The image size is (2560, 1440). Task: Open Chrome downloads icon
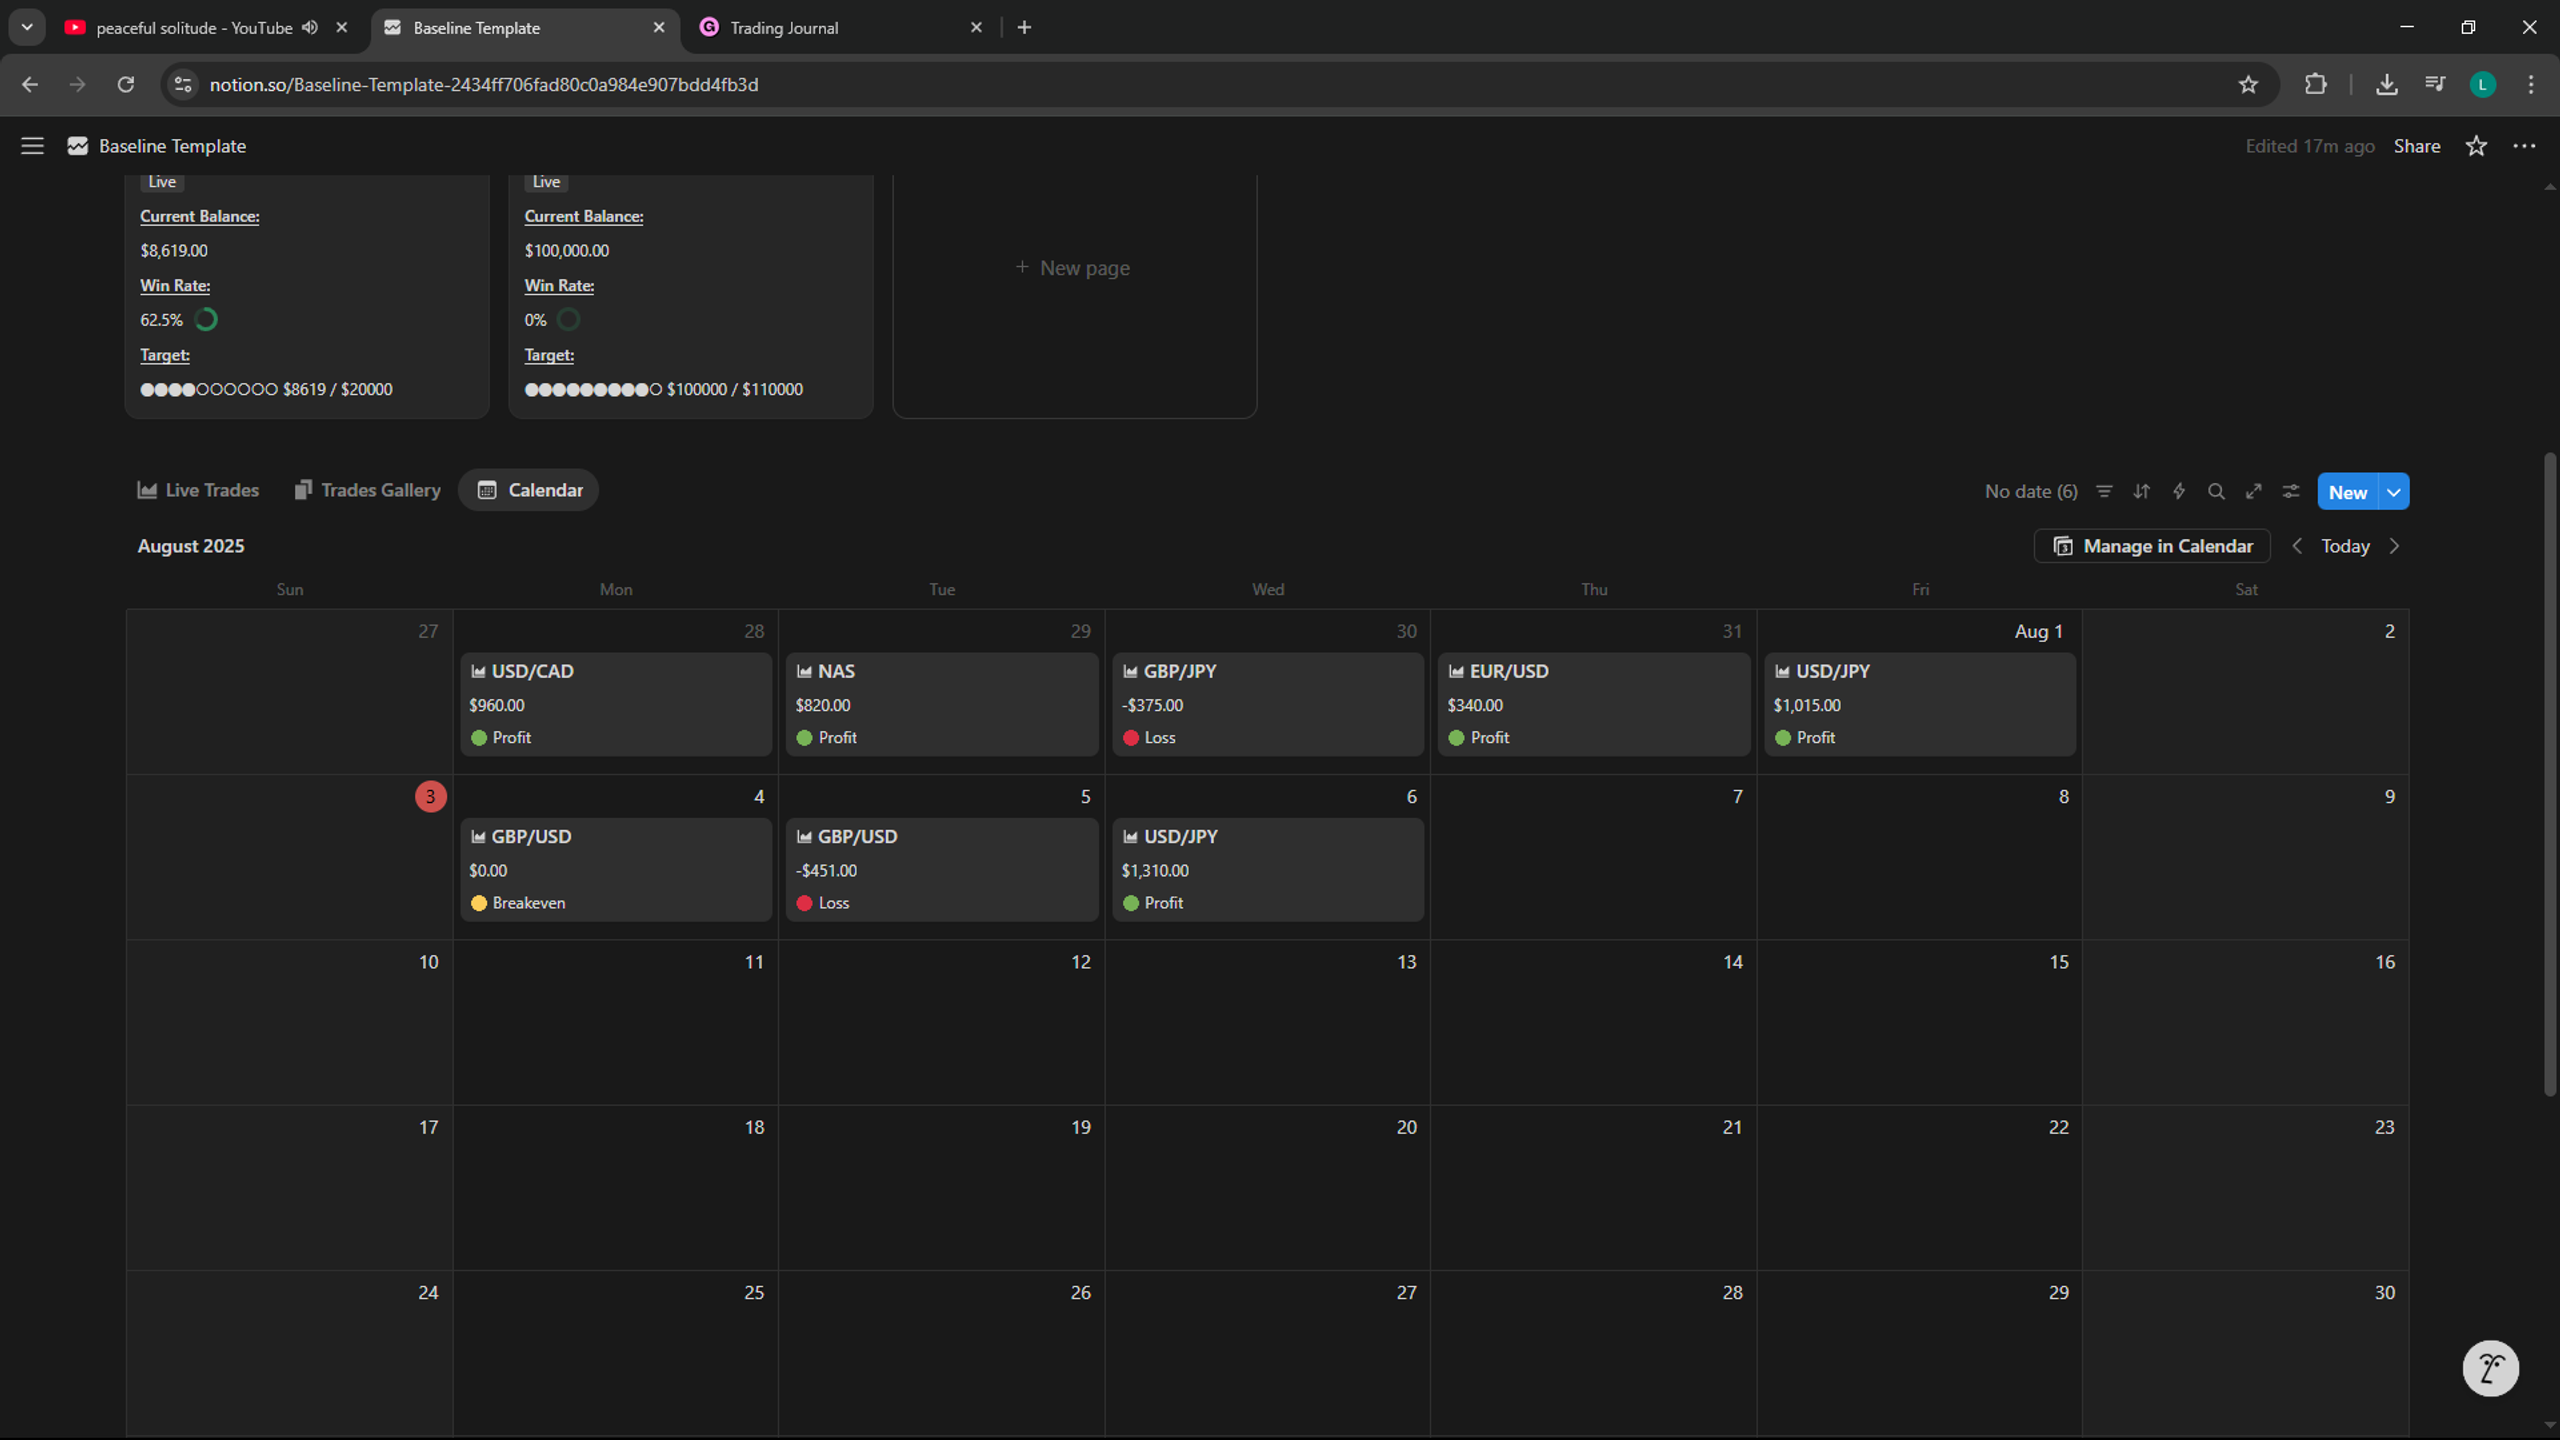point(2387,84)
